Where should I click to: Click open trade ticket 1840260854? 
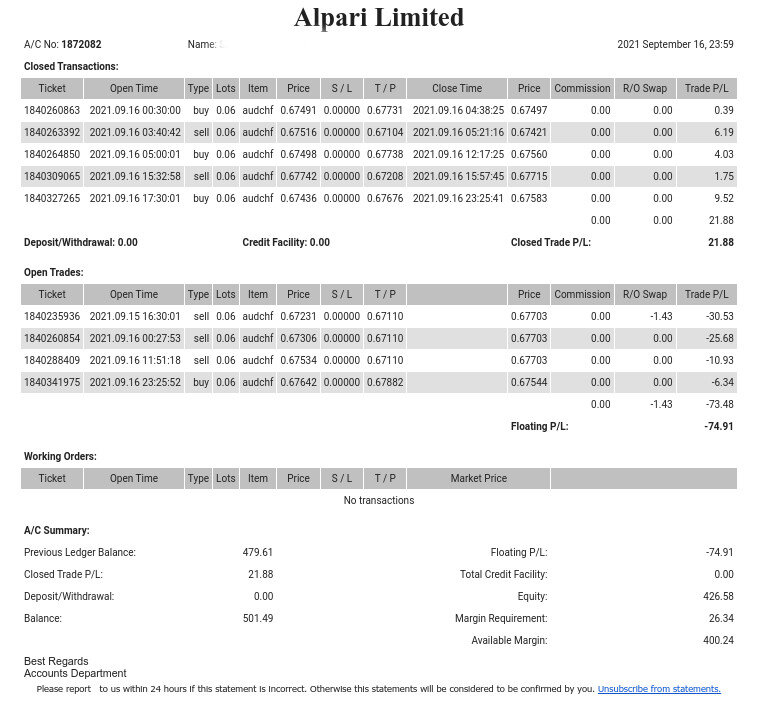pyautogui.click(x=52, y=338)
